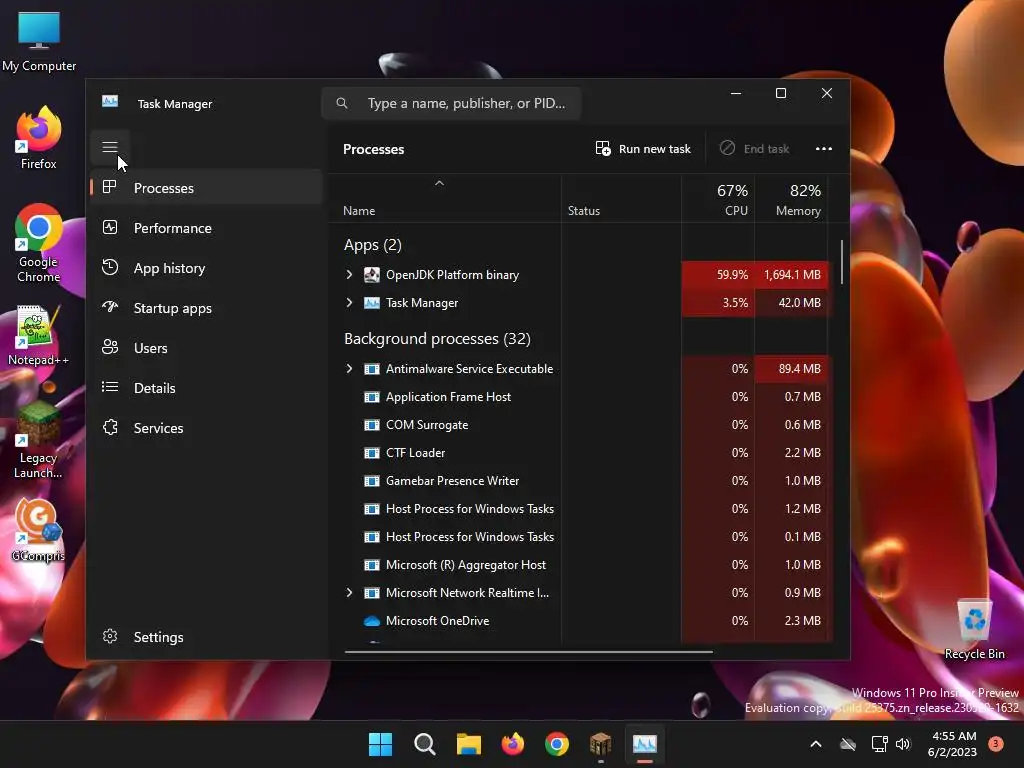Select the OpenJDK Platform binary icon

[x=372, y=275]
